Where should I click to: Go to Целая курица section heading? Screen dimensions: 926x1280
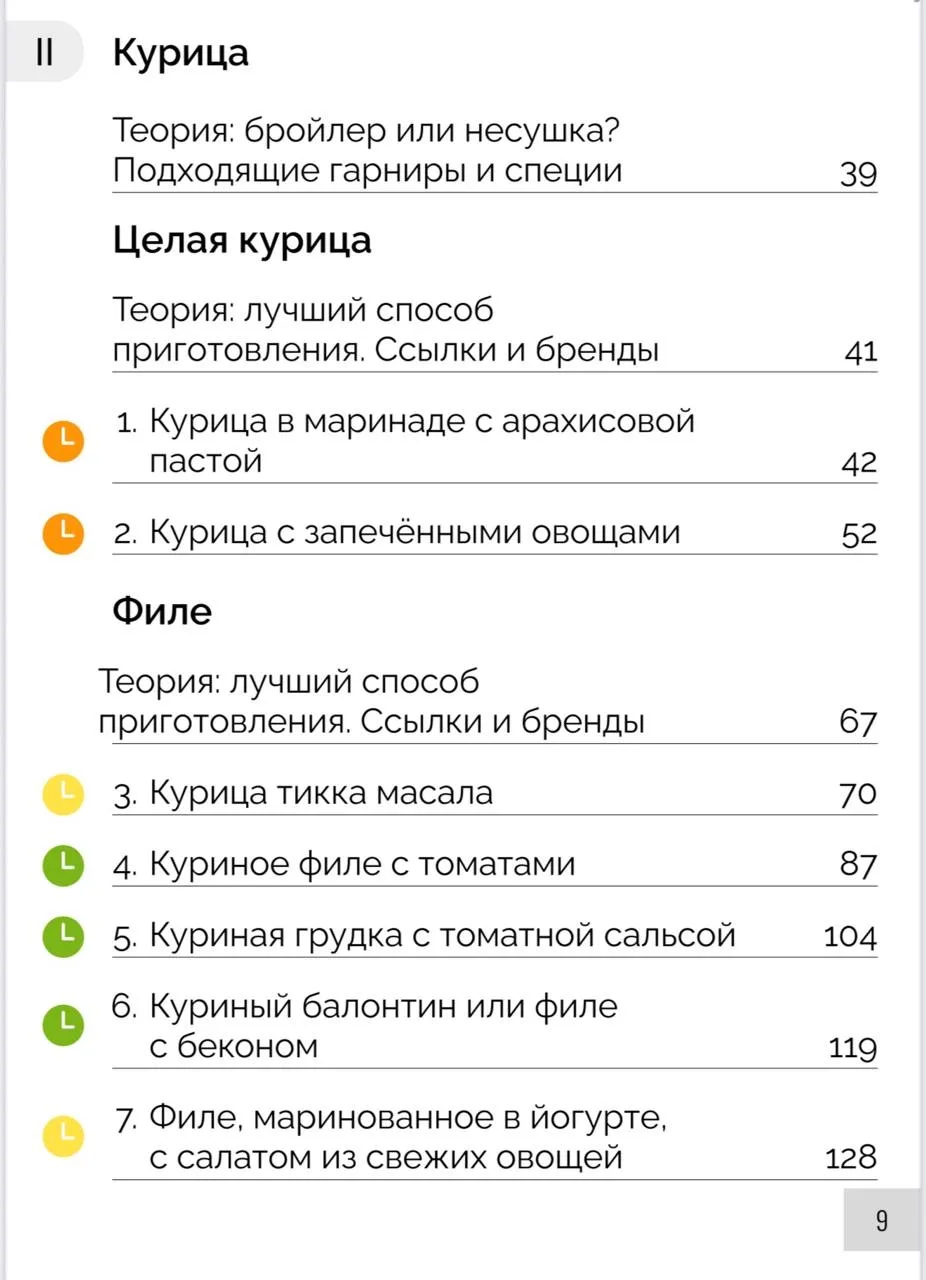241,241
